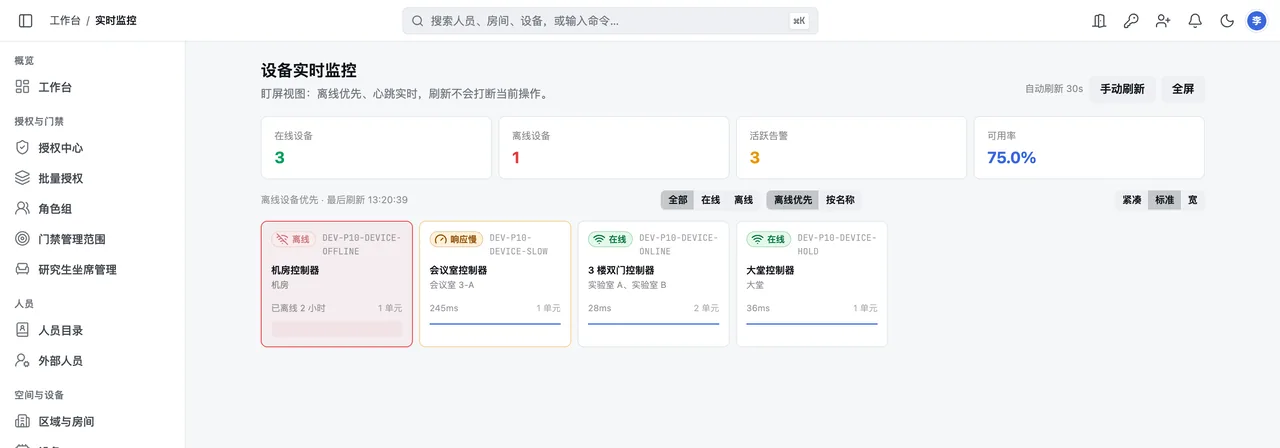Click 在线 badge on DEV-P10-DEVICE-HOLD
The width and height of the screenshot is (1280, 448).
(769, 239)
